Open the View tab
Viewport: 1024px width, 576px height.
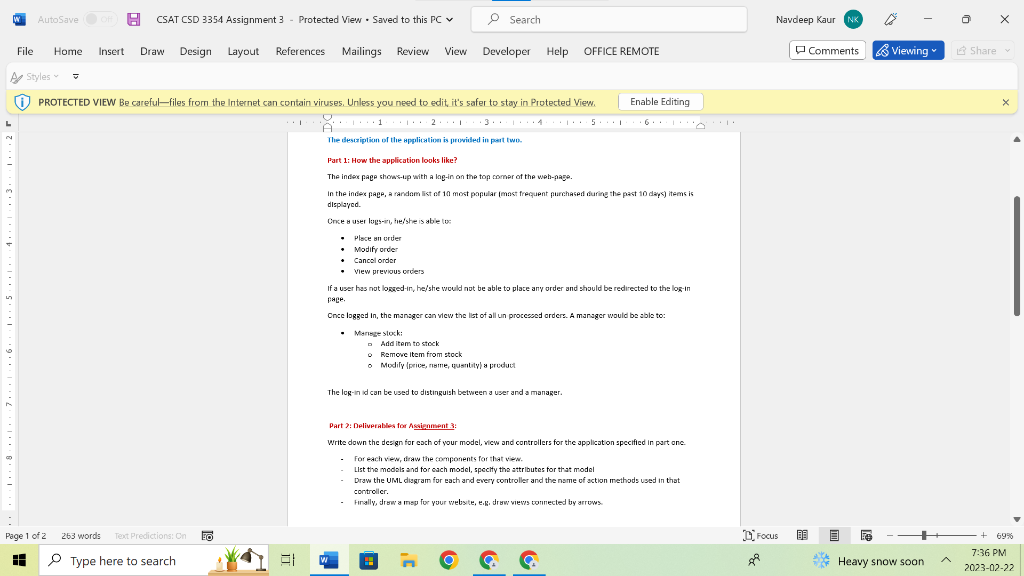(455, 51)
